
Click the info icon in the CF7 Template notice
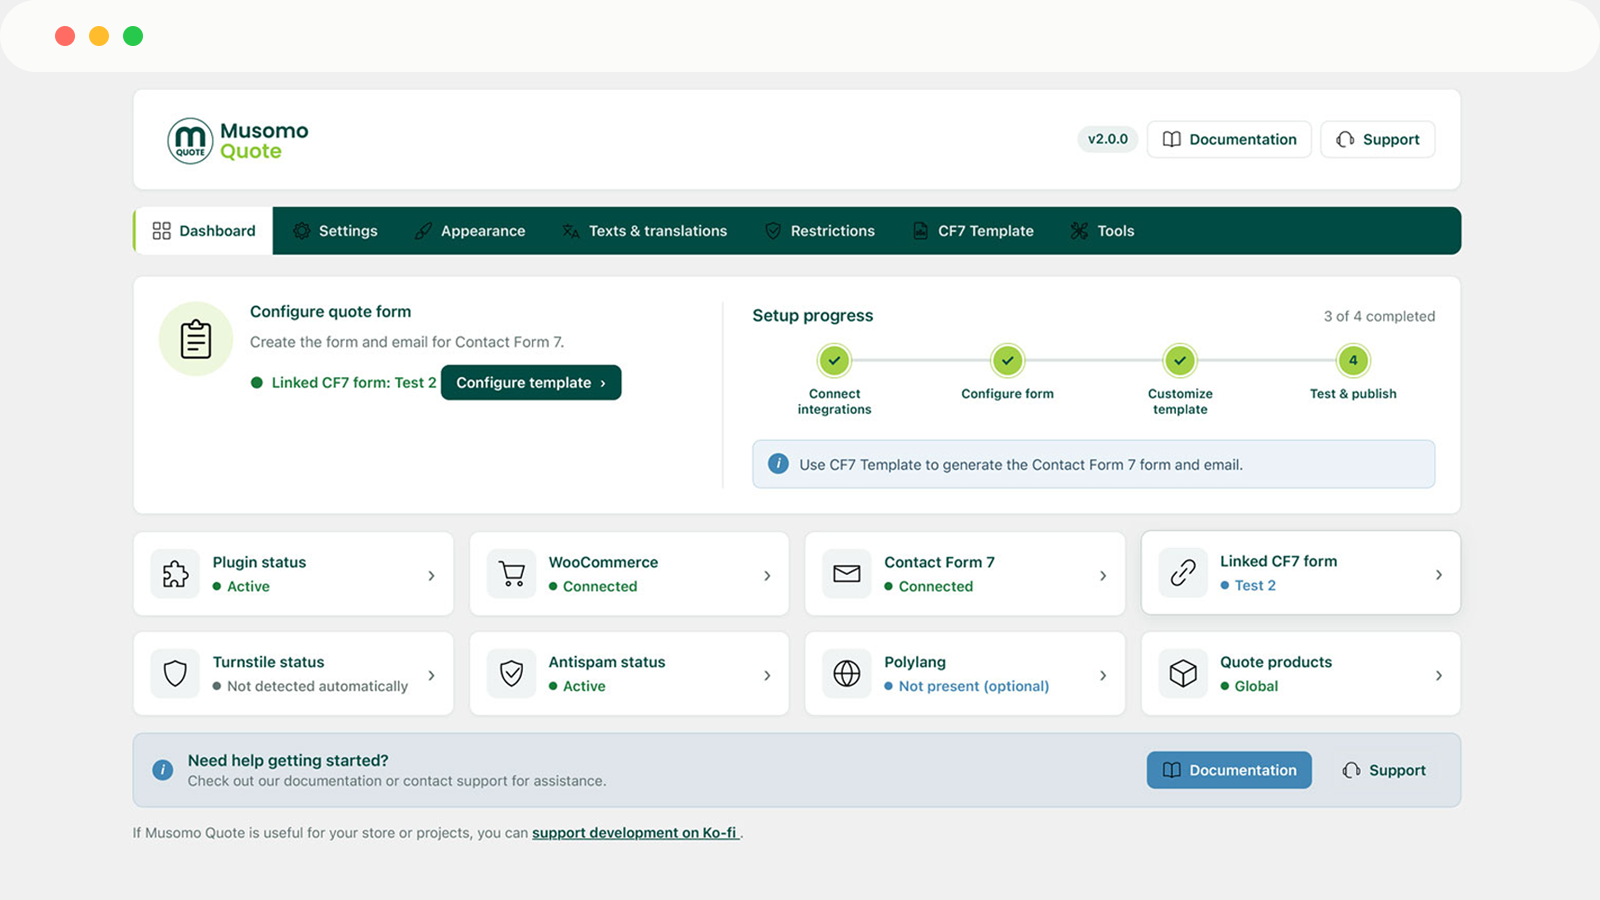(778, 464)
